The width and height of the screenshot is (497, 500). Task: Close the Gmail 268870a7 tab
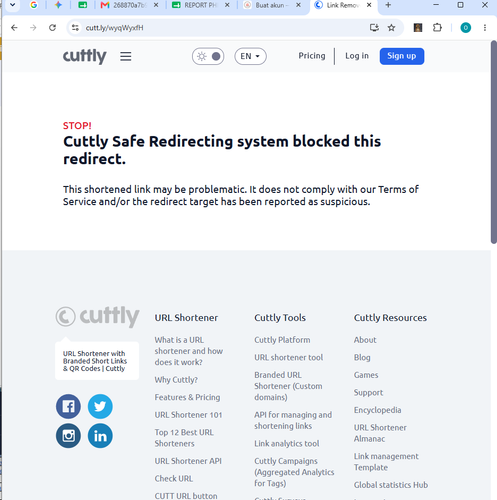coord(156,5)
